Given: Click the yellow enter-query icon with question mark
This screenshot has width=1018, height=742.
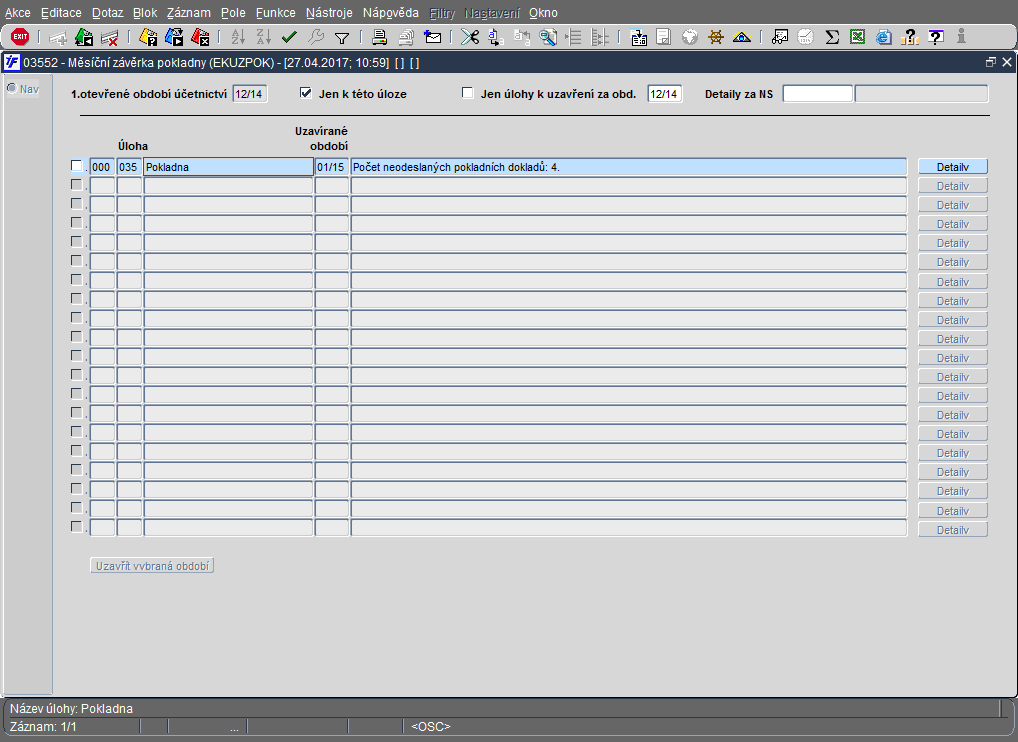Looking at the screenshot, I should (148, 37).
